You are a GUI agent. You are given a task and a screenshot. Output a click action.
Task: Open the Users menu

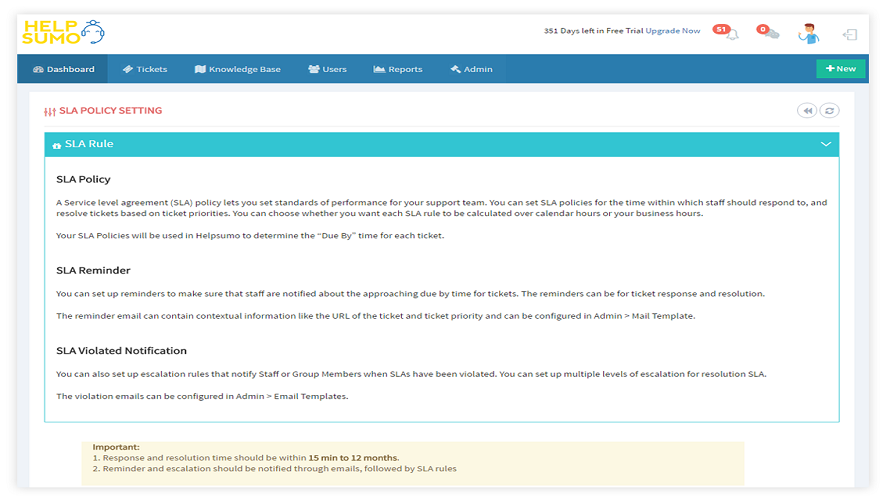[328, 69]
